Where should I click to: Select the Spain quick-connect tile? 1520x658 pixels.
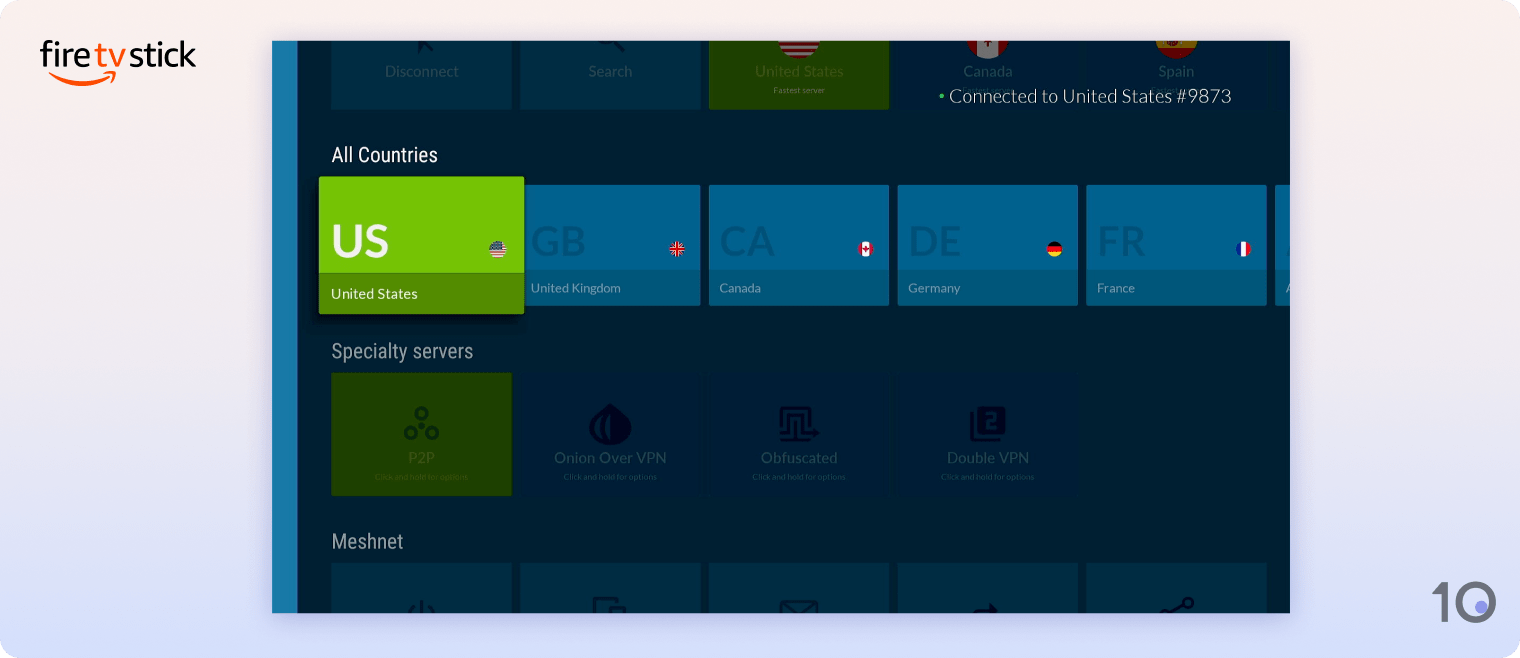(1176, 60)
